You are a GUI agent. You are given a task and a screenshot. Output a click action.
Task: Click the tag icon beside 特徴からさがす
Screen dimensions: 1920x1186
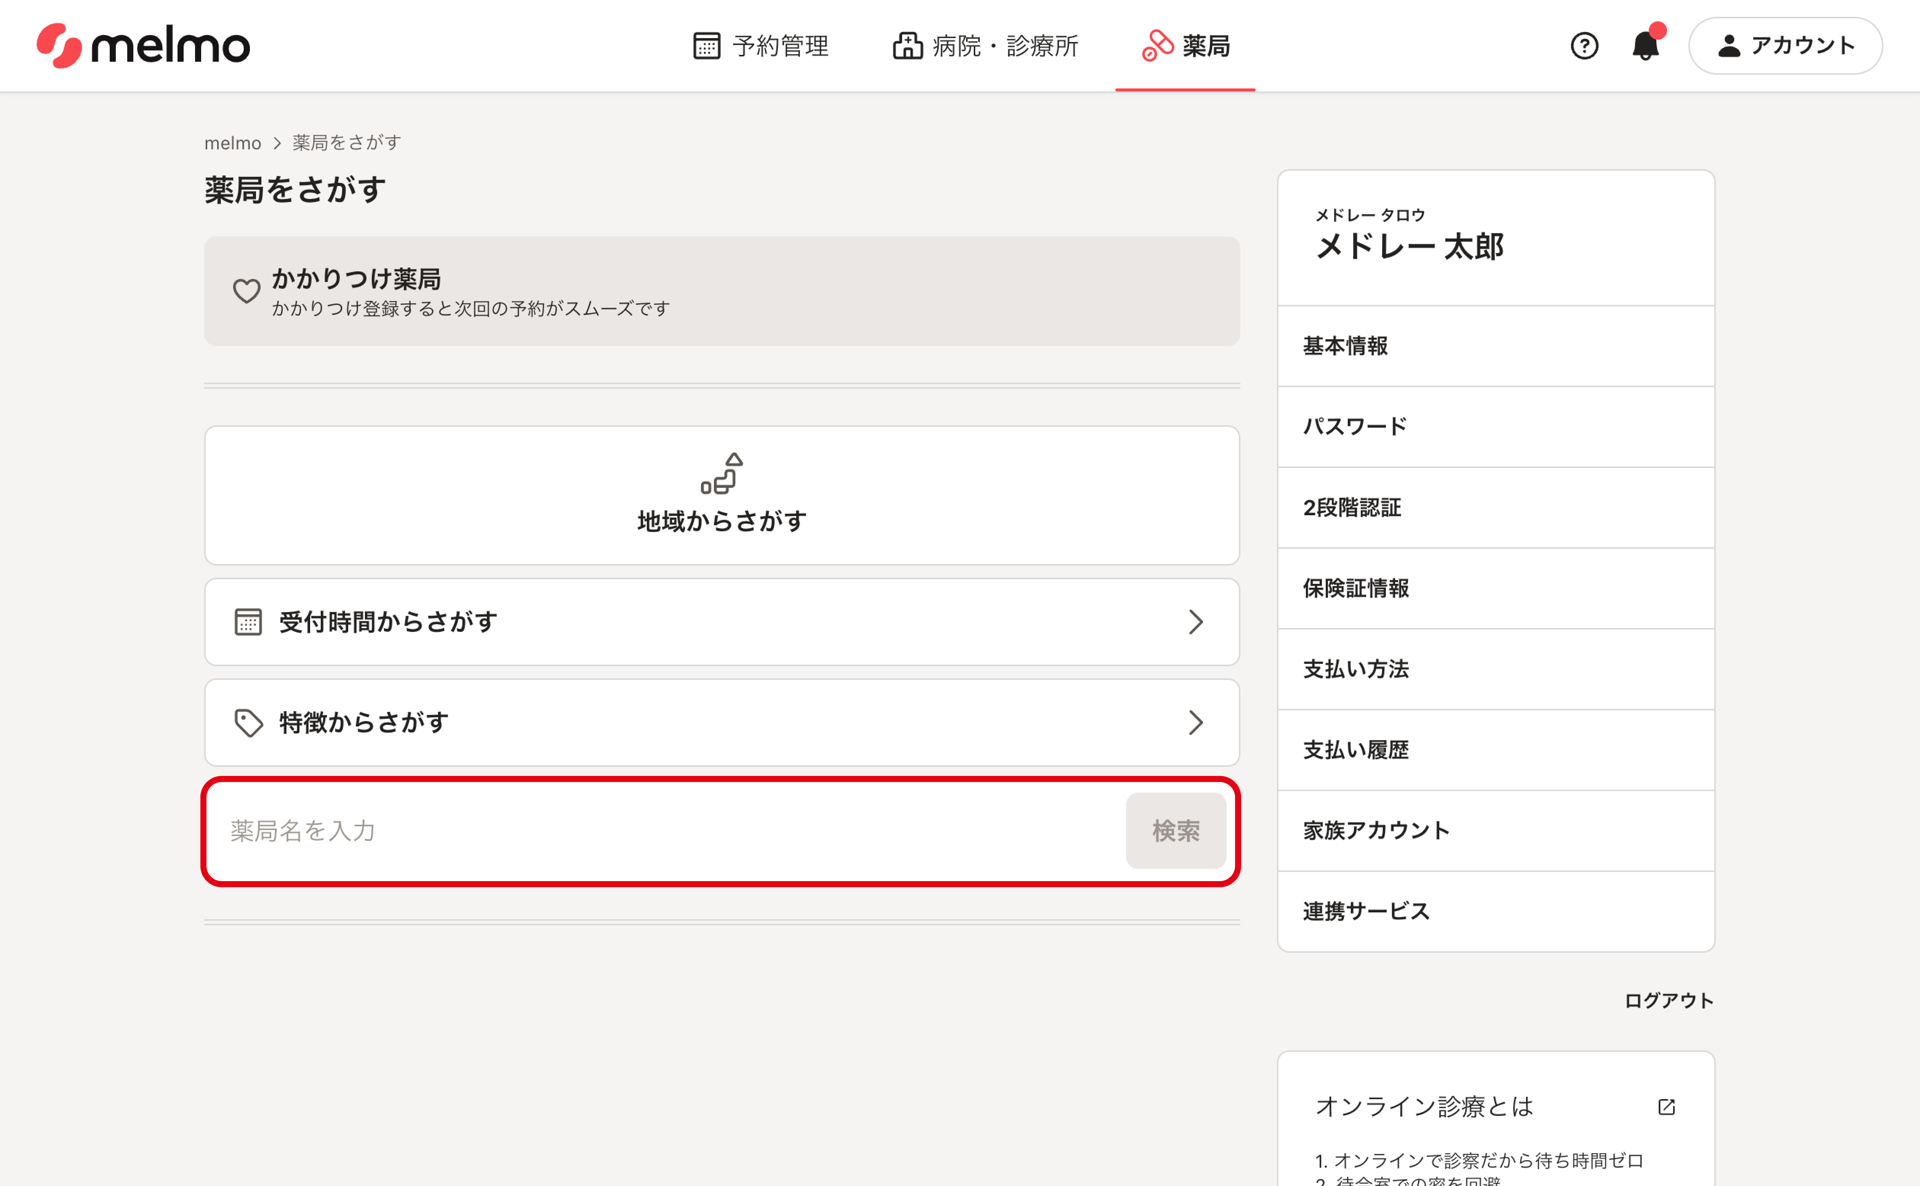coord(248,723)
